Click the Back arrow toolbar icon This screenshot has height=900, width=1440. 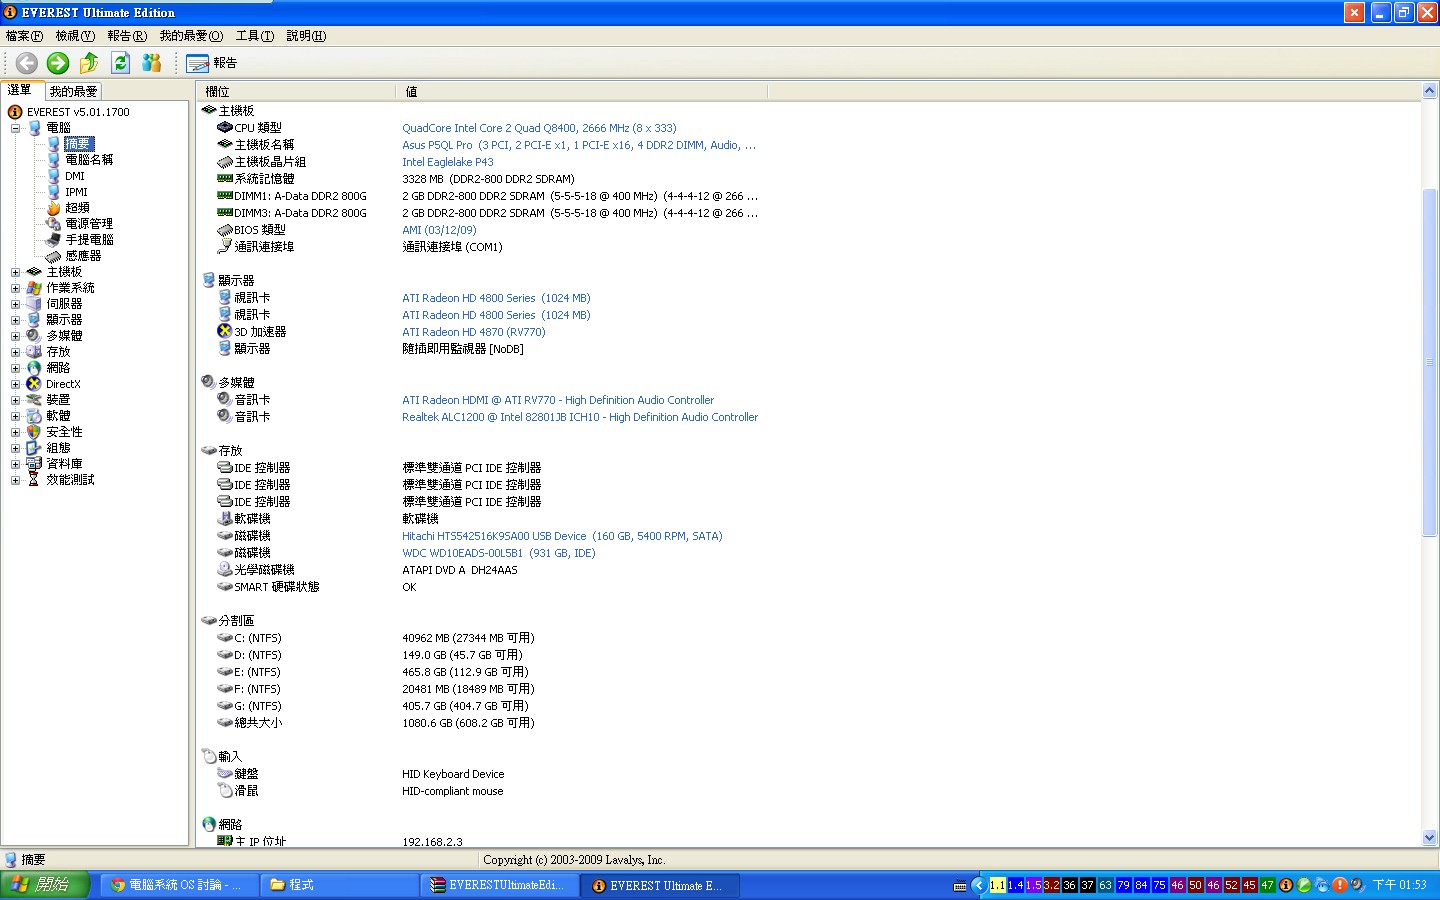(27, 63)
